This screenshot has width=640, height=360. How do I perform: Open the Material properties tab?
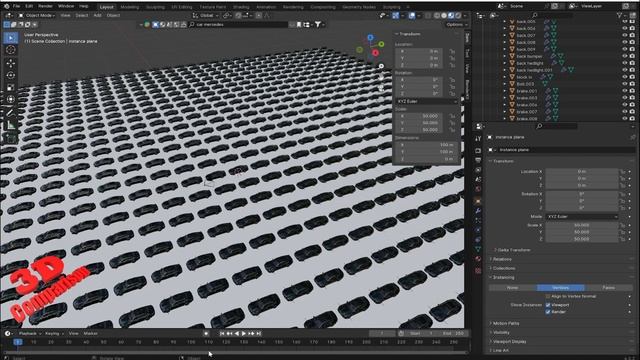pyautogui.click(x=478, y=260)
